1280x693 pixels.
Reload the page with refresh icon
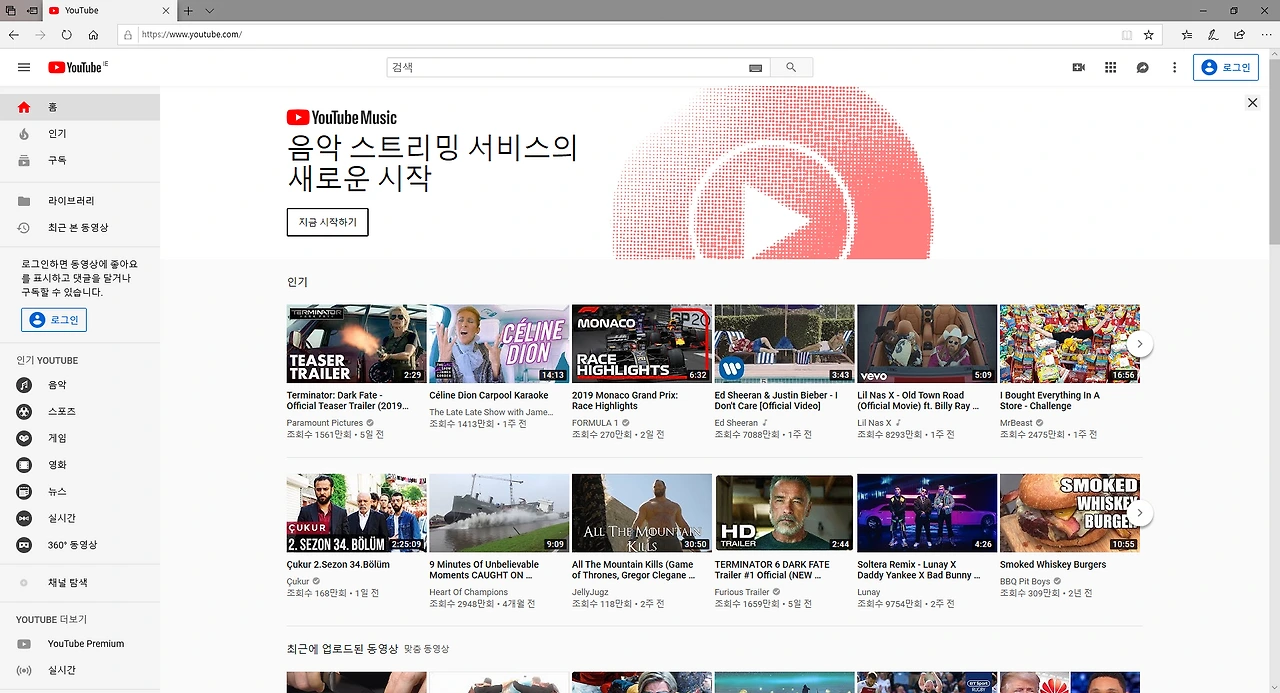pos(66,34)
